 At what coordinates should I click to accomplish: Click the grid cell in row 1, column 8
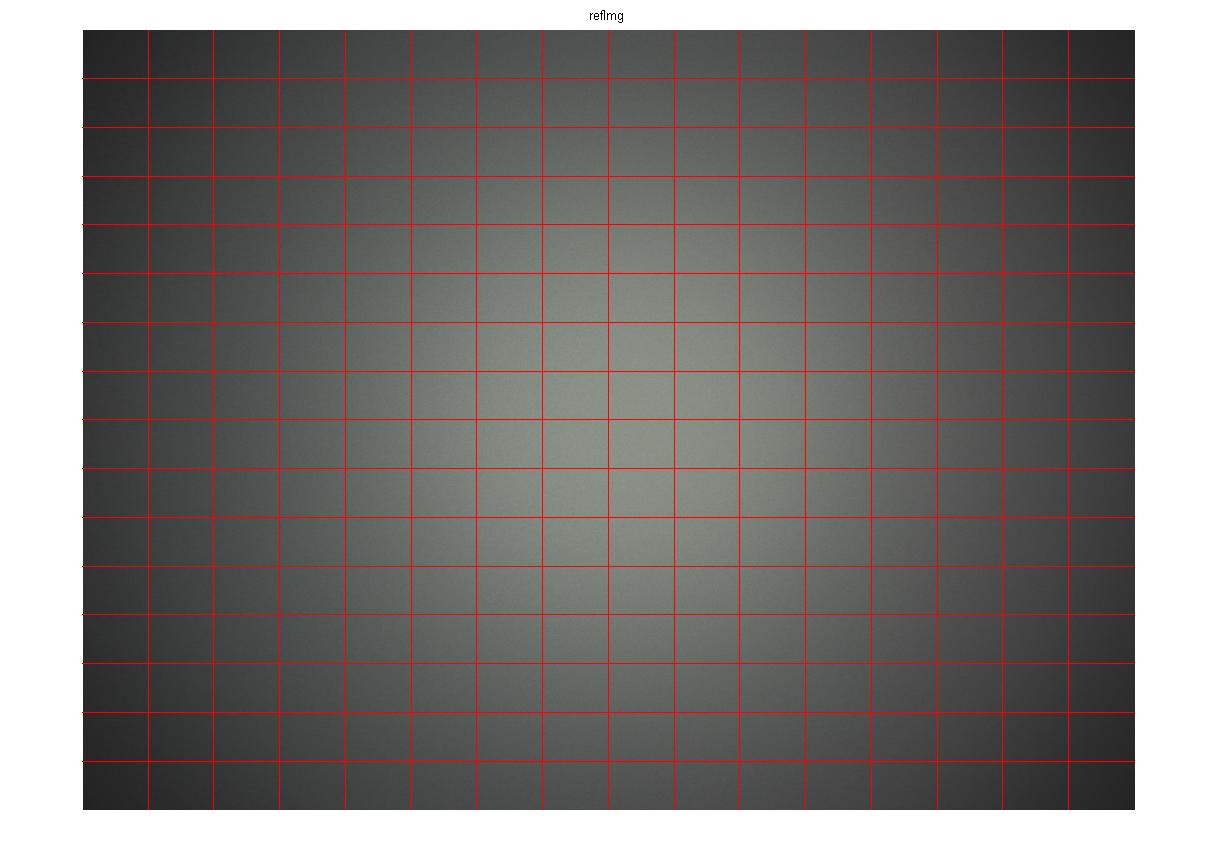[576, 54]
